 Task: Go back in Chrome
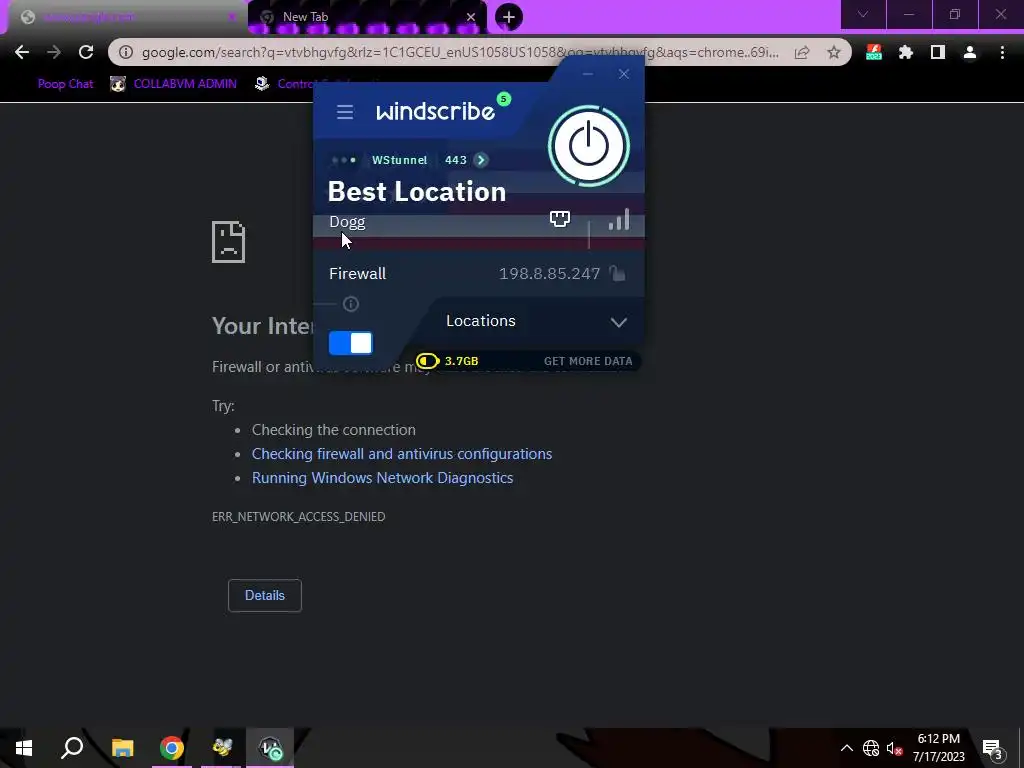click(22, 52)
